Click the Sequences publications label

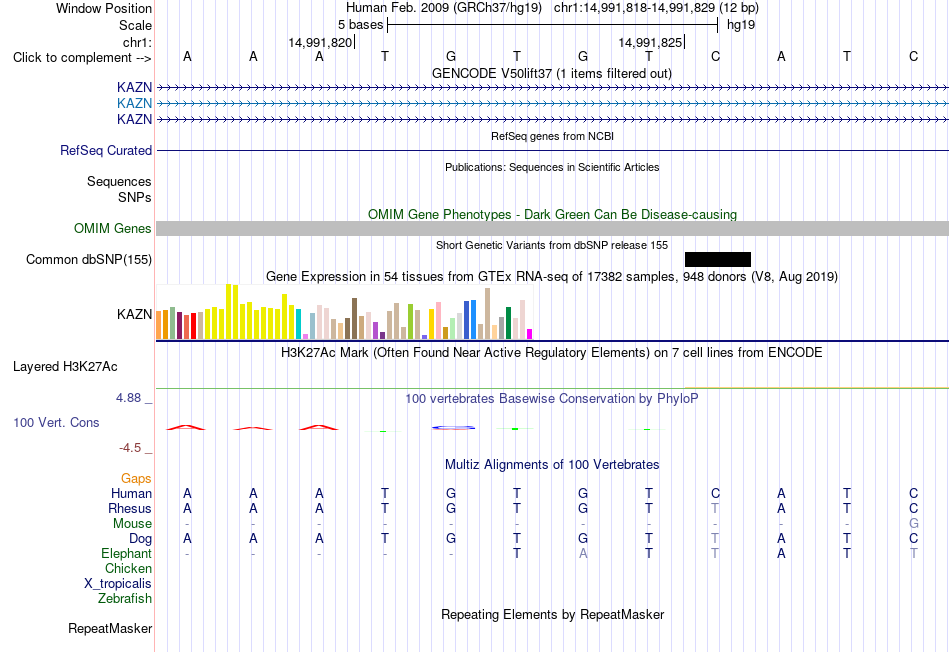coord(119,181)
